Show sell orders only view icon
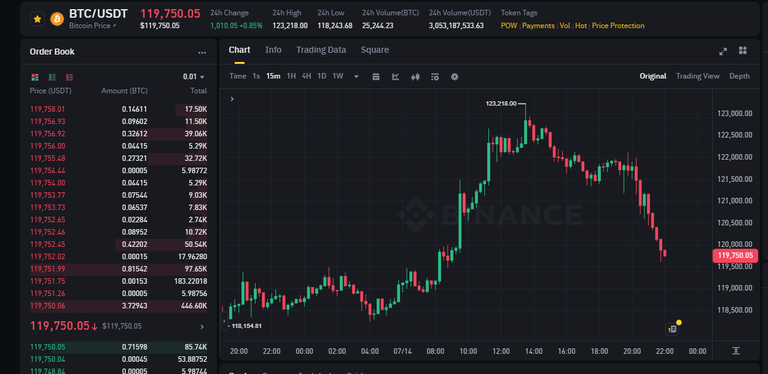 click(69, 77)
